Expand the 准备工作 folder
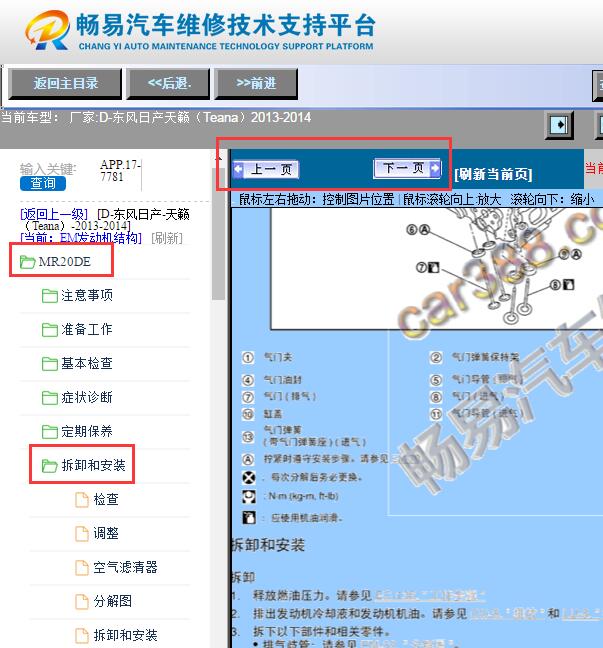603x648 pixels. pyautogui.click(x=87, y=329)
